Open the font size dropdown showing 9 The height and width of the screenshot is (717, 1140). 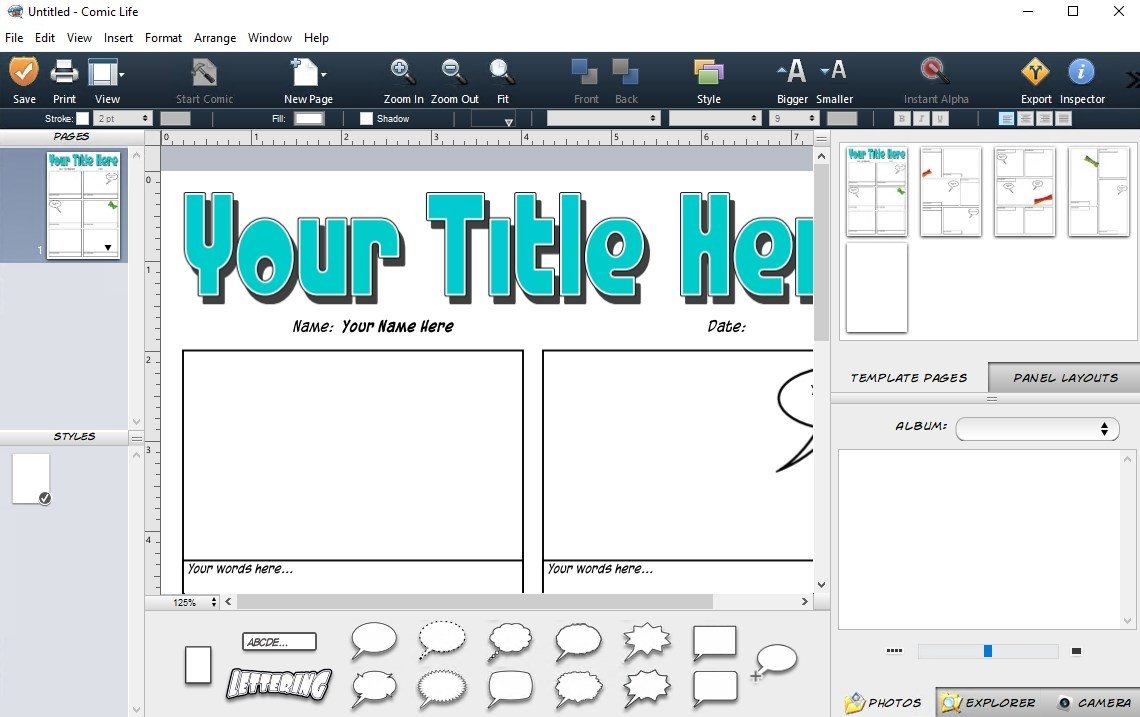coord(795,119)
